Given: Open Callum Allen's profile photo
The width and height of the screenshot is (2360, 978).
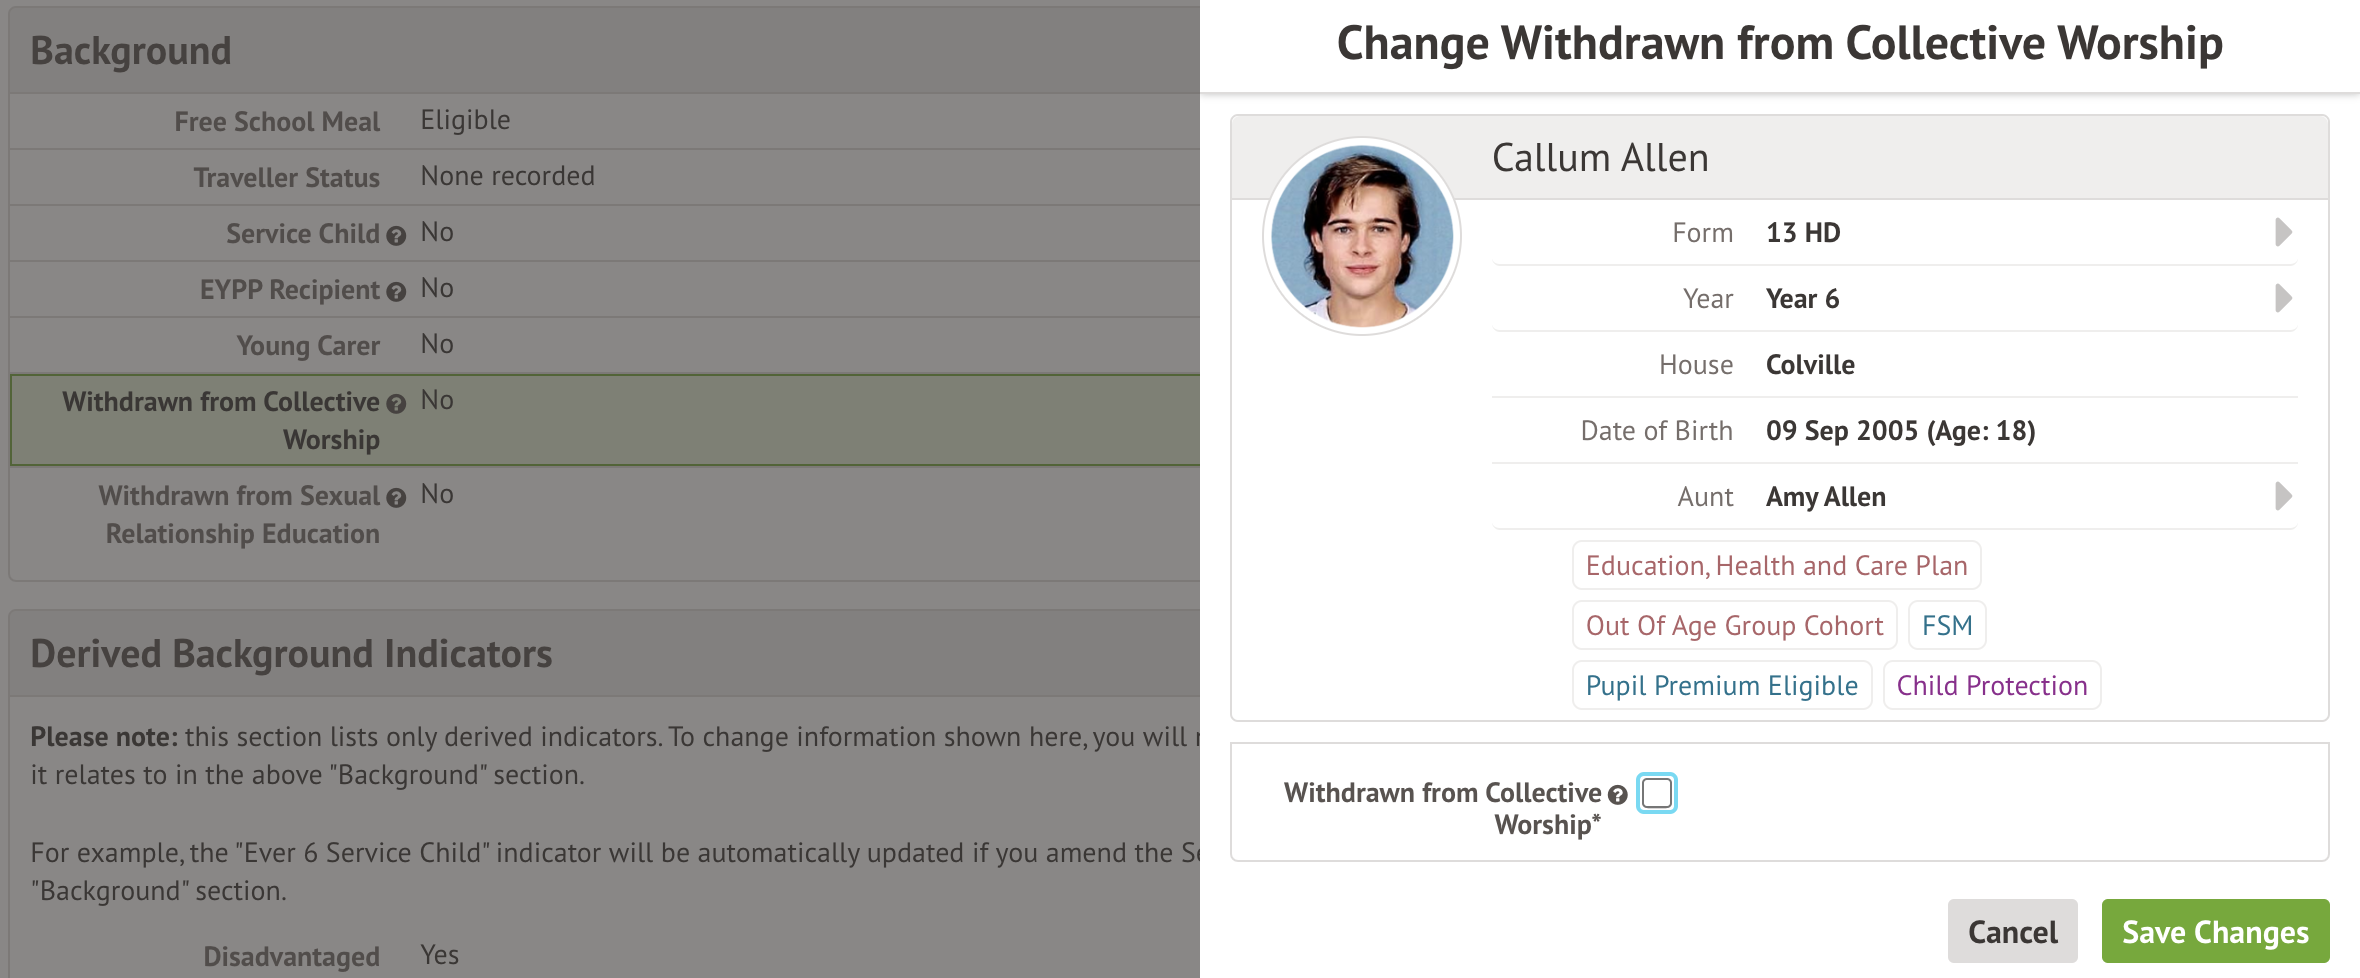Looking at the screenshot, I should tap(1361, 237).
